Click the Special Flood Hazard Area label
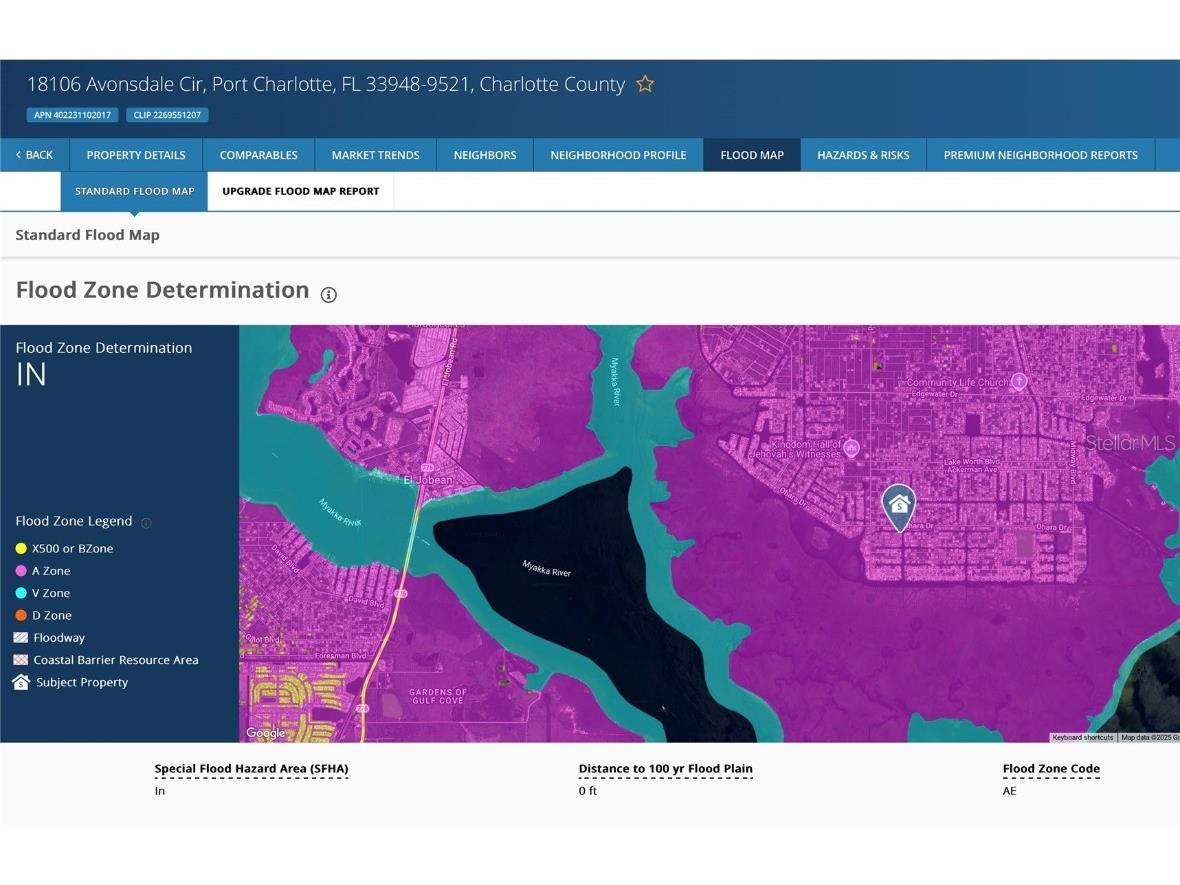Viewport: 1180px width, 885px height. (x=251, y=769)
